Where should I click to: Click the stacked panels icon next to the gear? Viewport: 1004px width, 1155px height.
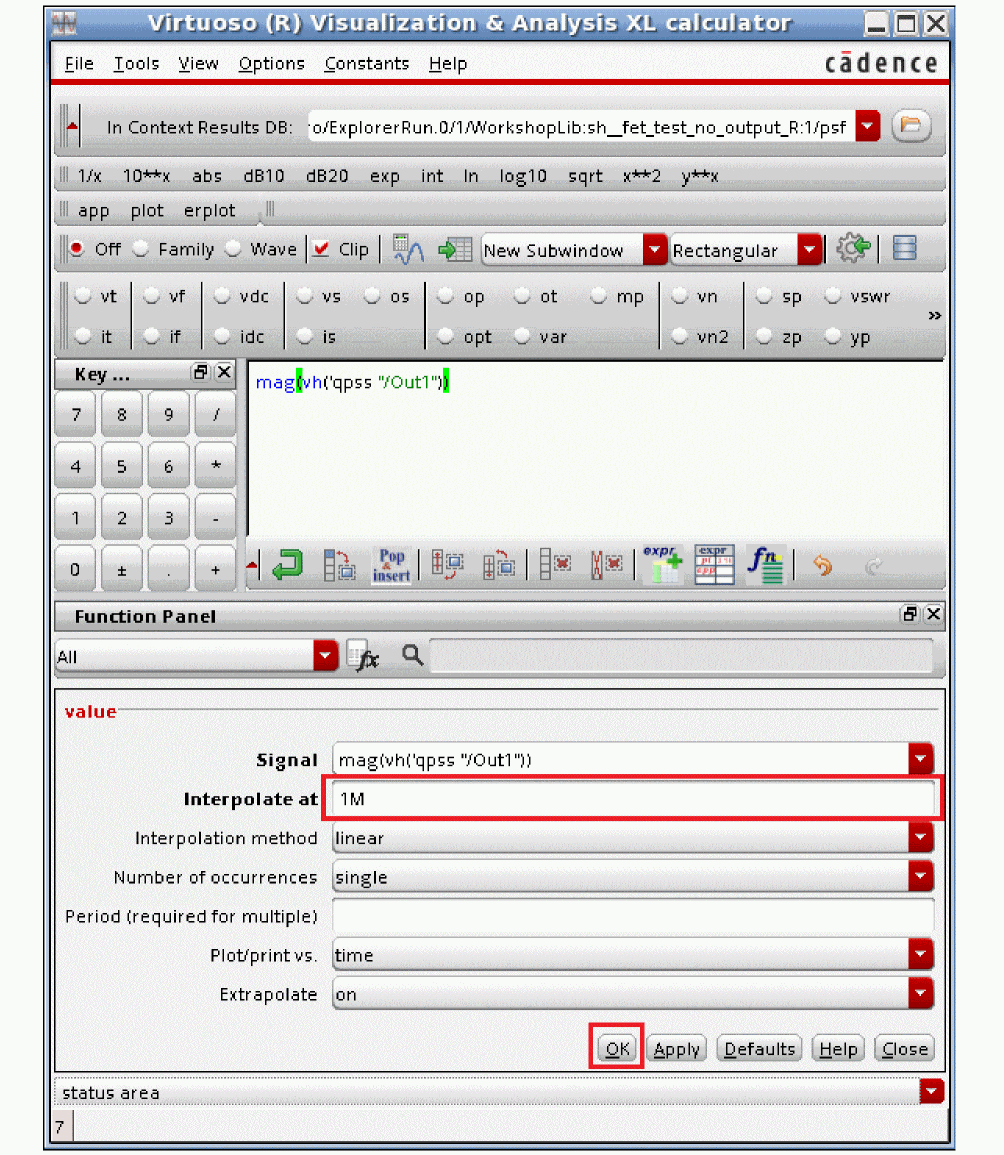pos(905,248)
